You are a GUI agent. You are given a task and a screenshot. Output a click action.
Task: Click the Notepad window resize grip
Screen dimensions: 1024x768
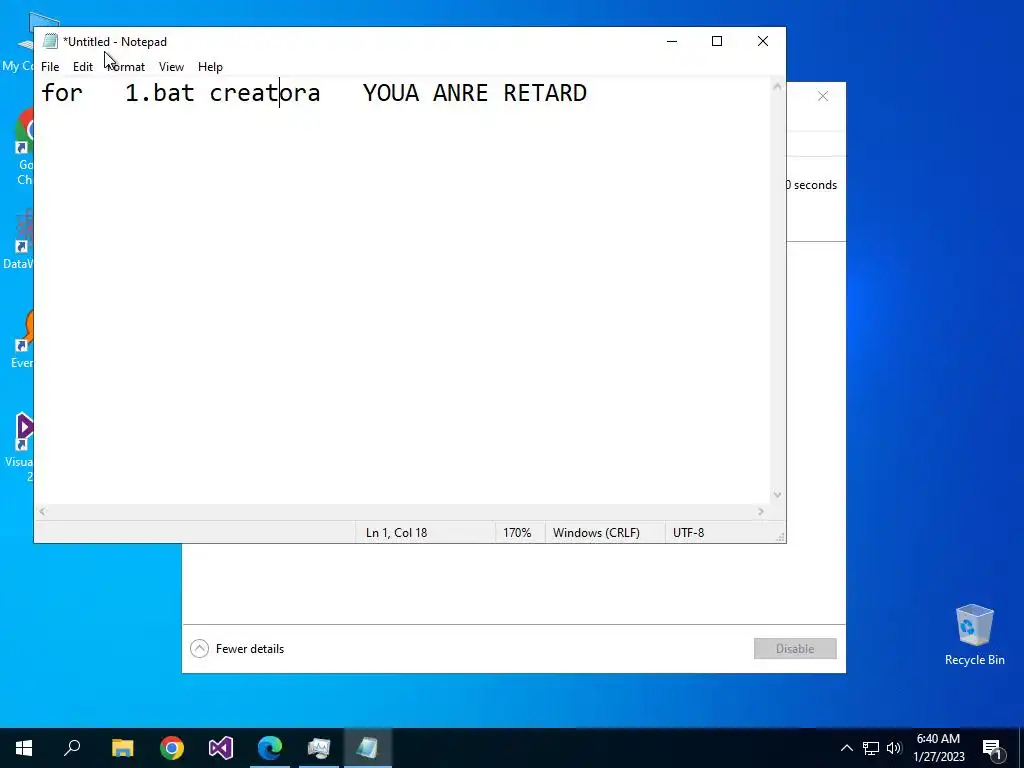(x=780, y=537)
